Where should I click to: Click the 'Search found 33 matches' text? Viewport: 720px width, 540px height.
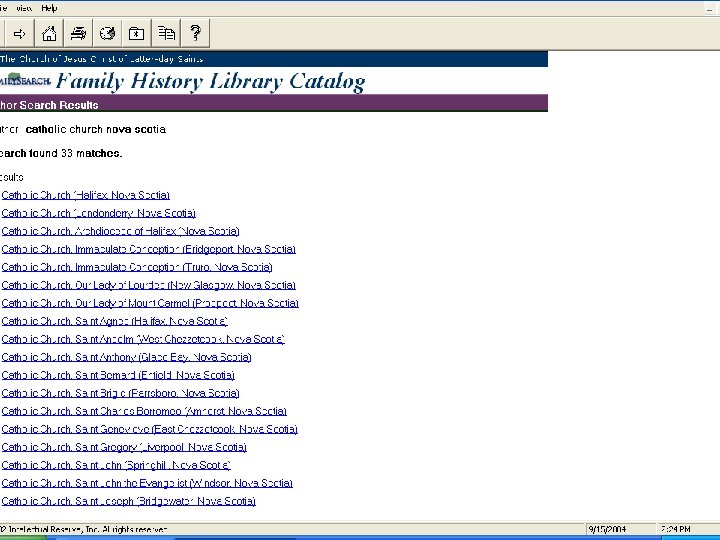coord(61,153)
